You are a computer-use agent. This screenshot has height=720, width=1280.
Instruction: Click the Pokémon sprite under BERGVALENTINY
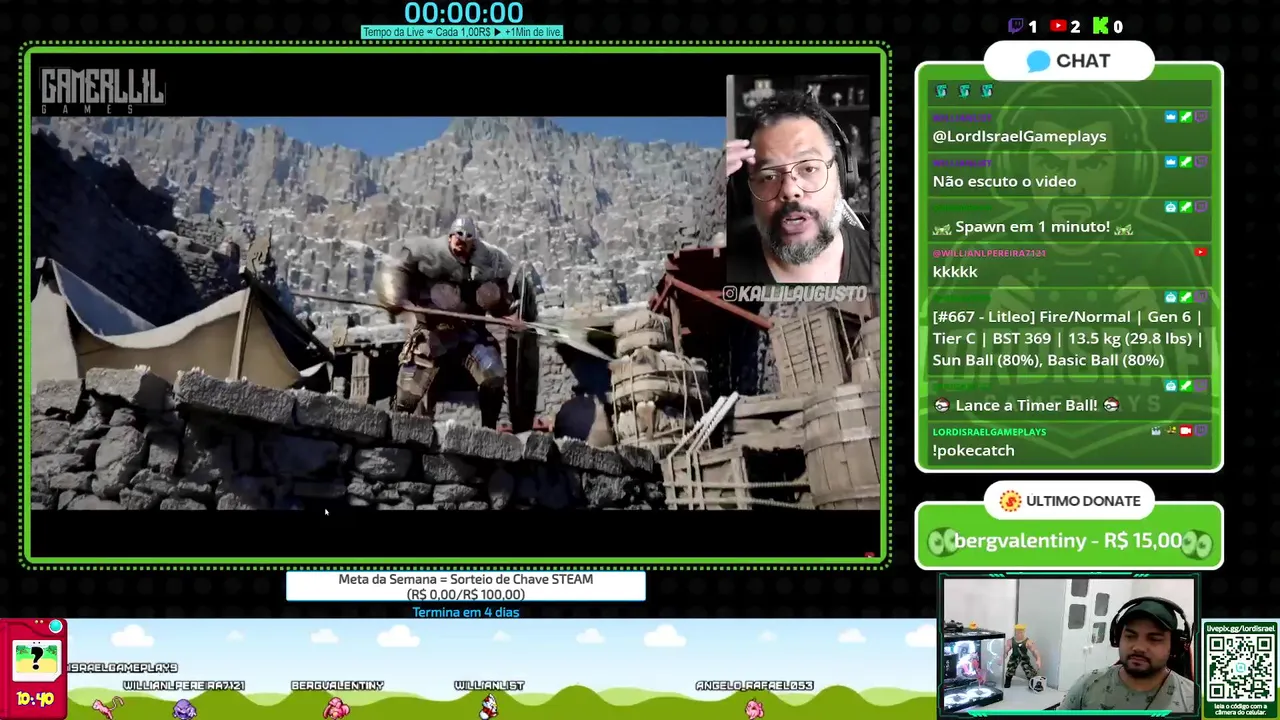[x=337, y=708]
